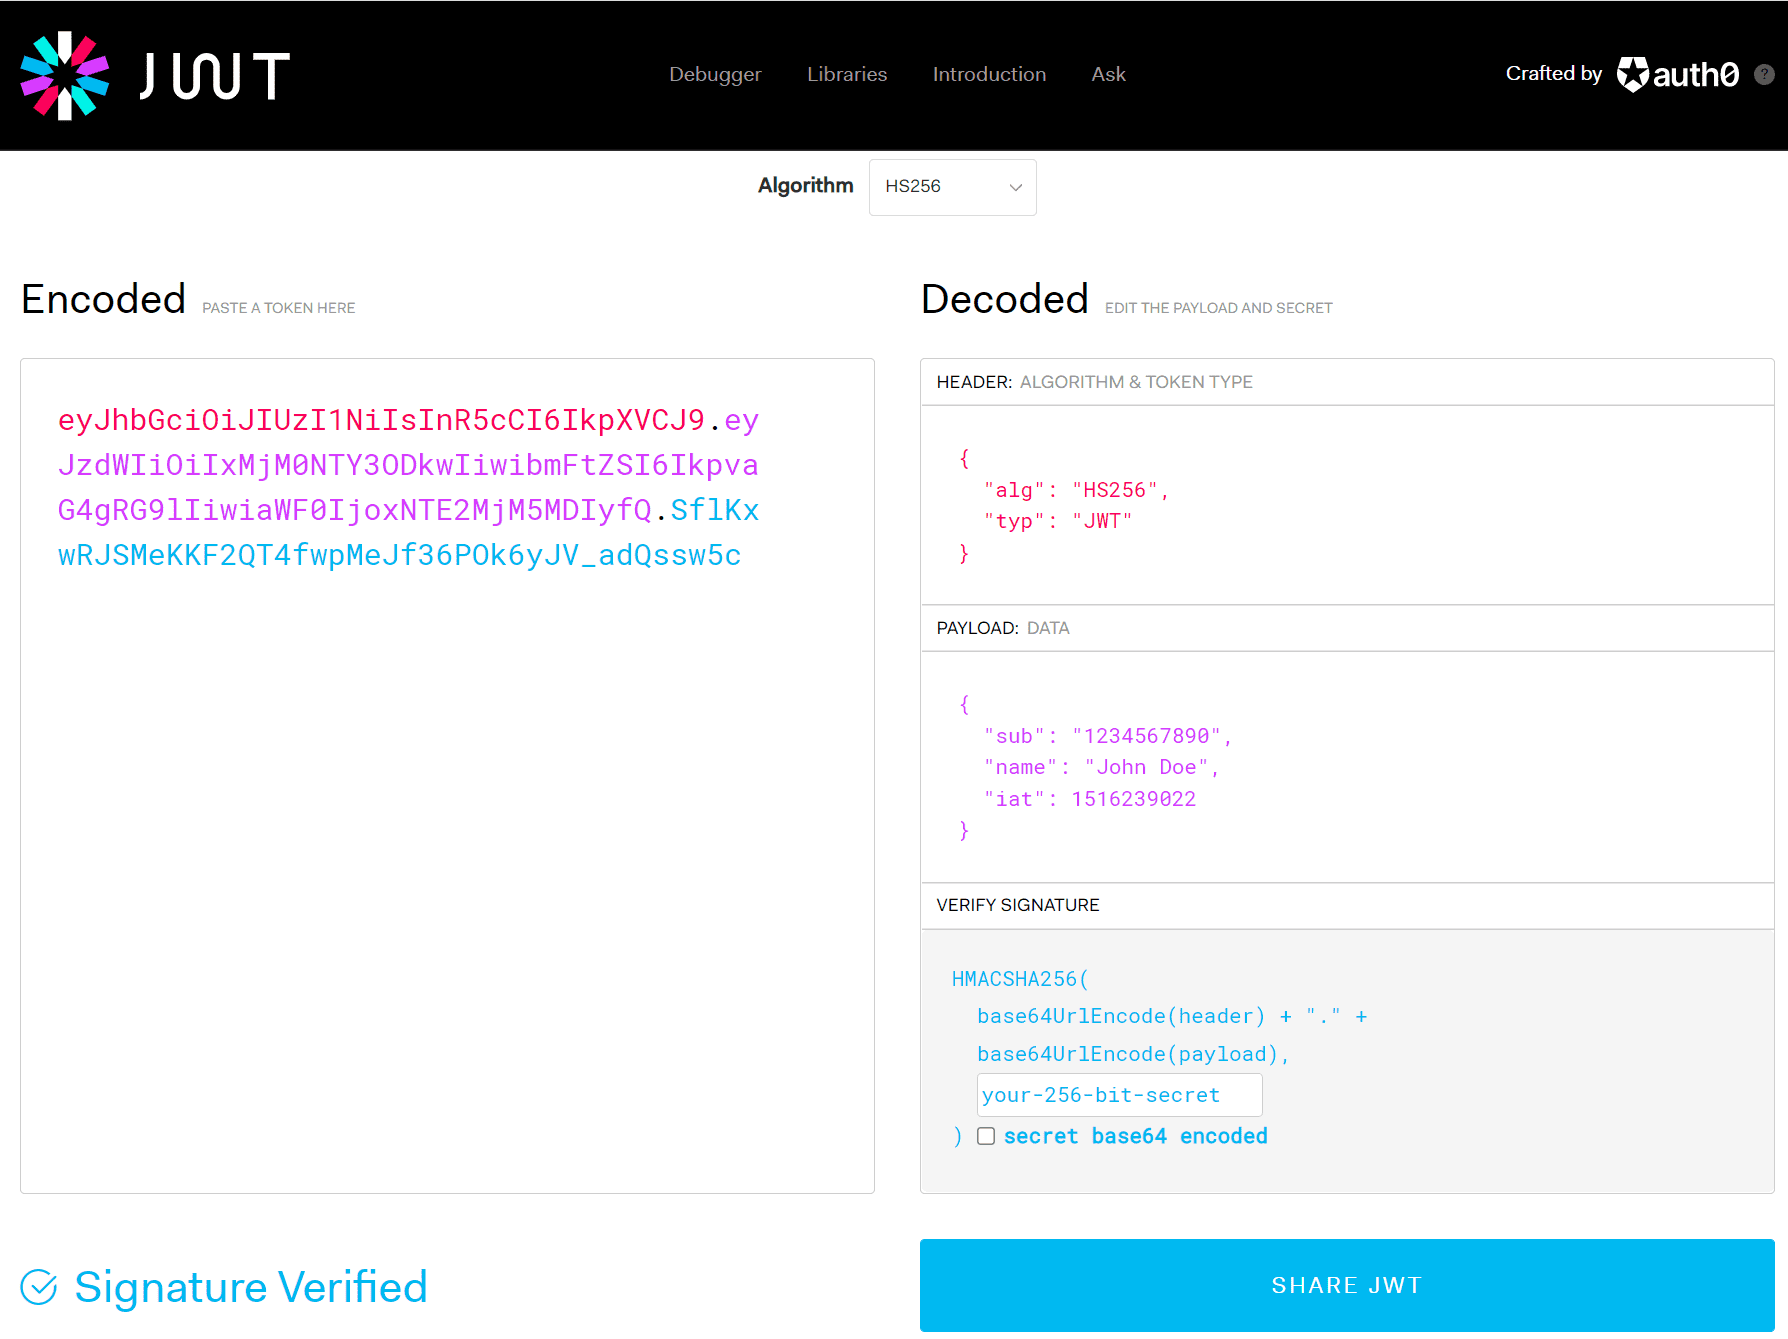Focus the your-256-bit-secret input field
Screen dimensions: 1788x1339
[1119, 1095]
